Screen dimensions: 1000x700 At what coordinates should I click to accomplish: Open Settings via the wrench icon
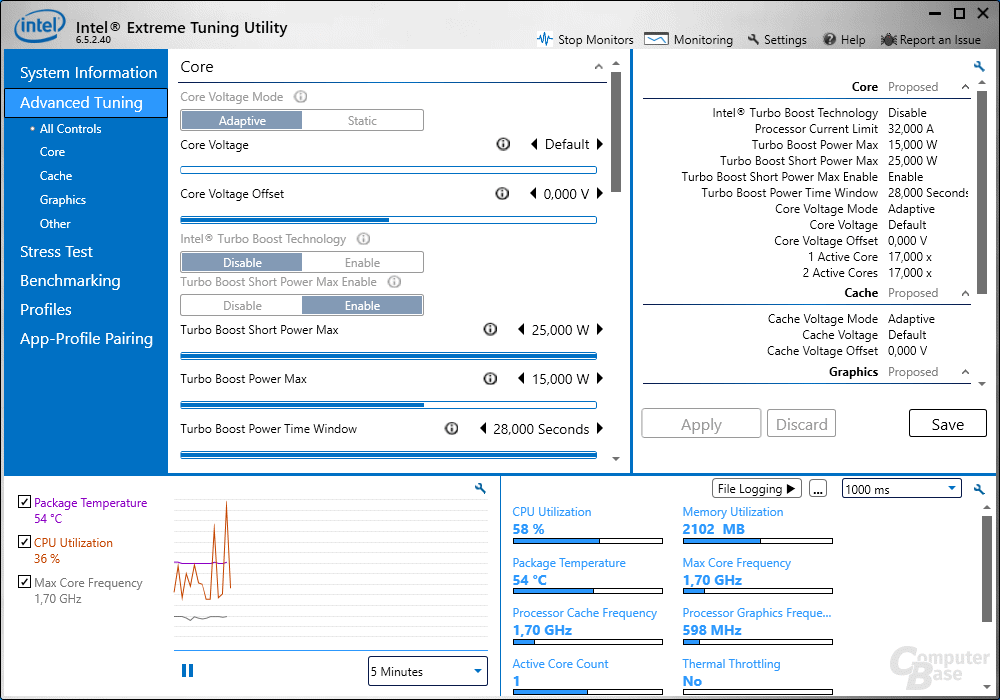tap(753, 40)
